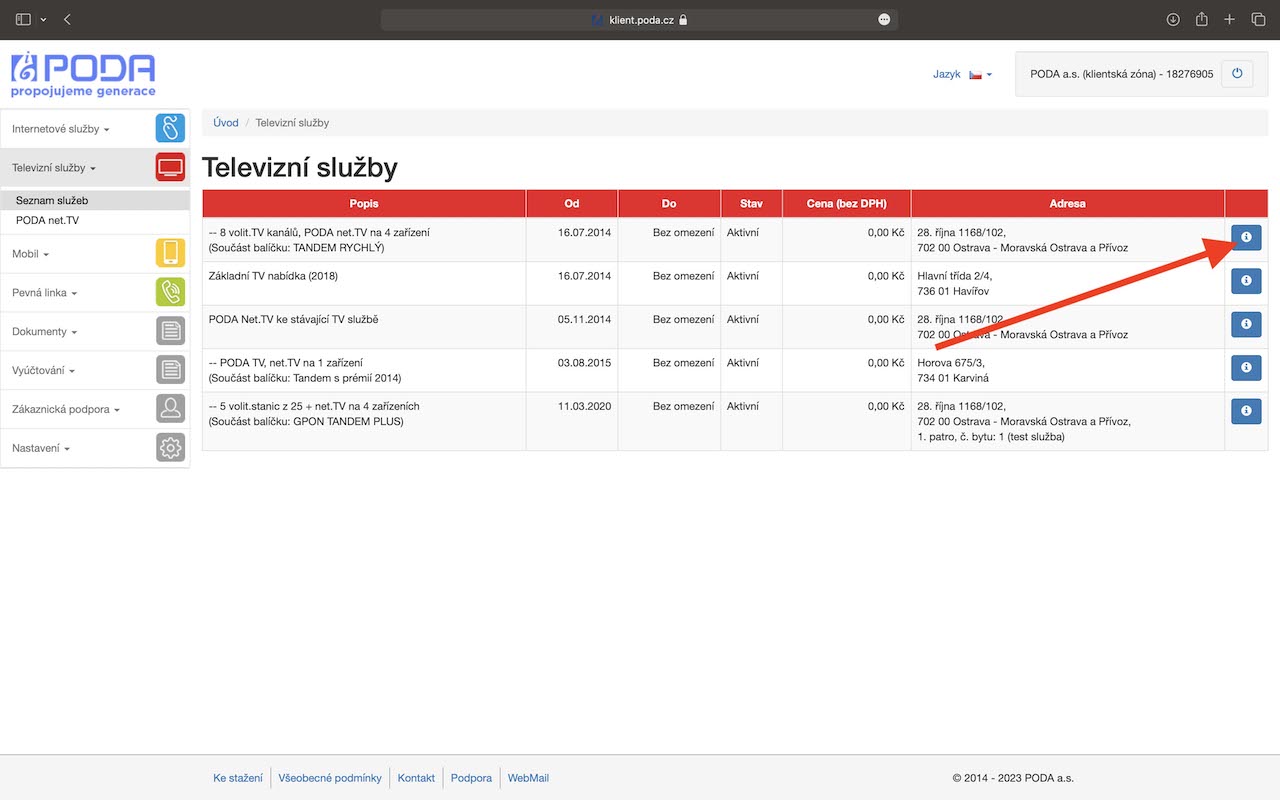Image resolution: width=1280 pixels, height=800 pixels.
Task: Select Seznam služeb submenu item
Action: click(x=95, y=200)
